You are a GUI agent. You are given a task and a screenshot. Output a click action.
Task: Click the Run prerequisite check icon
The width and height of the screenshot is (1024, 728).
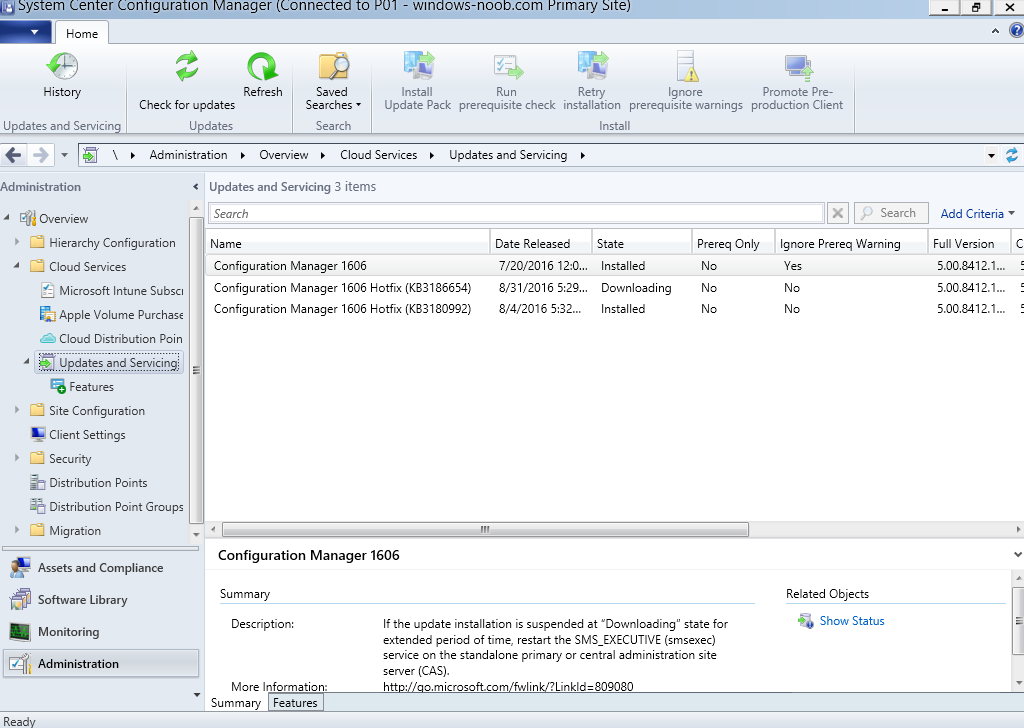pos(507,66)
